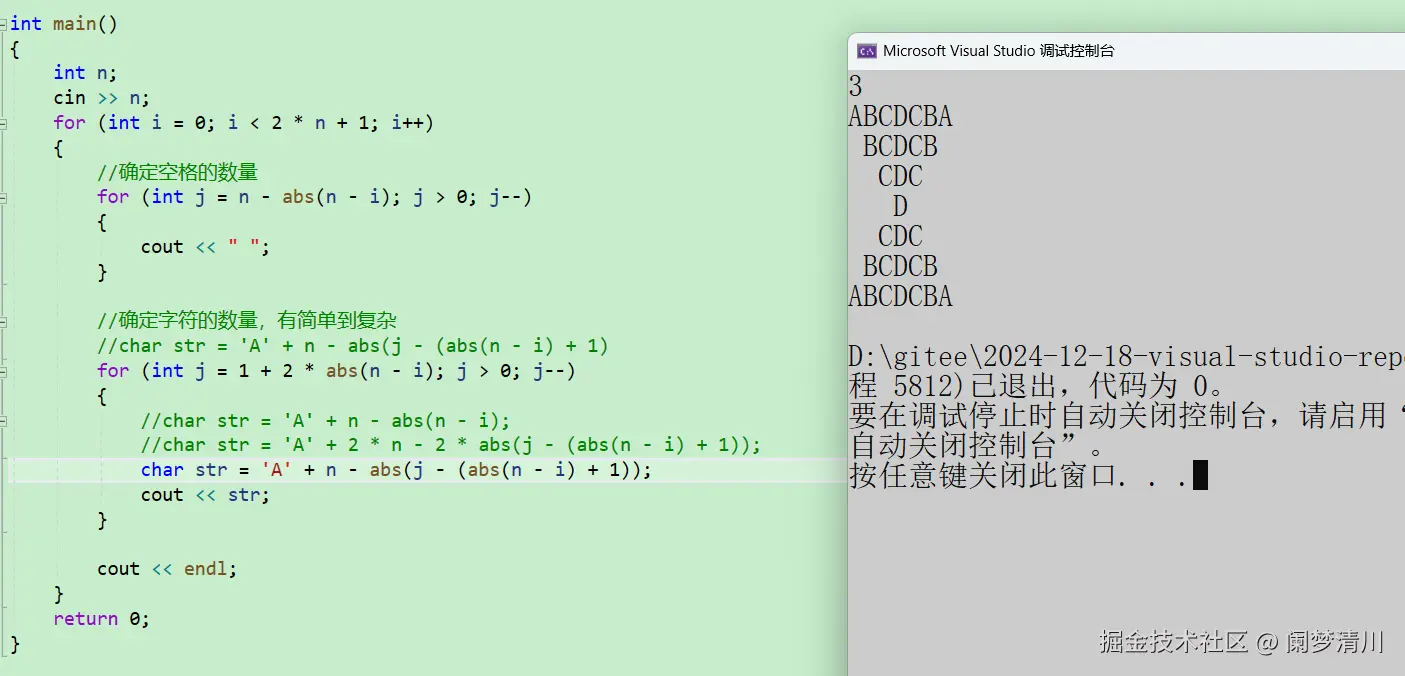Click the Microsoft Visual Studio 调试控制台 title
The width and height of the screenshot is (1405, 676).
click(998, 51)
